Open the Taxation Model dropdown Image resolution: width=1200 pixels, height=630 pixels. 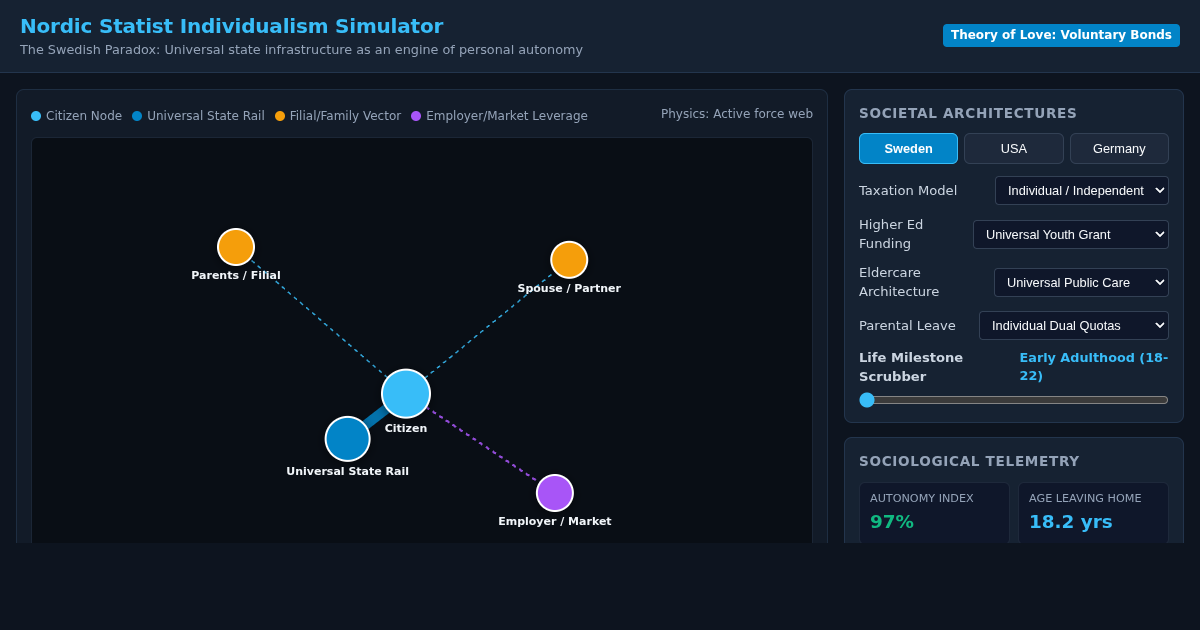coord(1082,191)
